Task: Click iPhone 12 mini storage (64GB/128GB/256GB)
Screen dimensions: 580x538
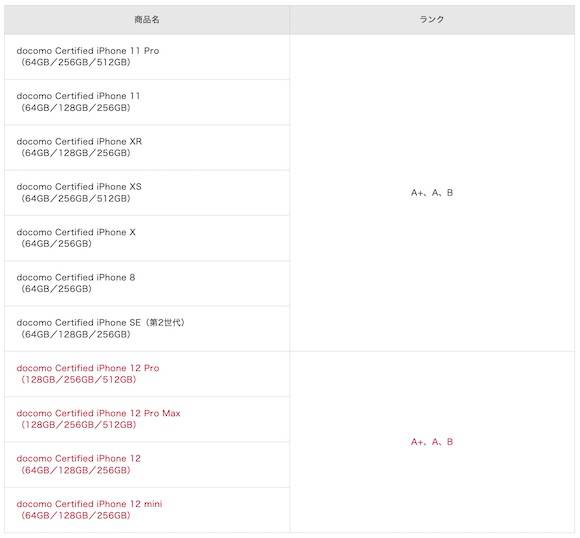Action: (74, 515)
